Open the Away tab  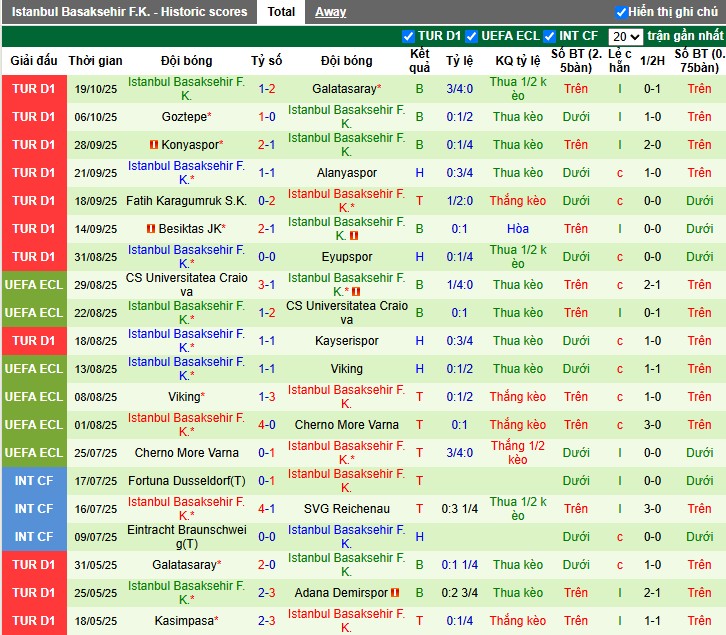click(x=330, y=12)
